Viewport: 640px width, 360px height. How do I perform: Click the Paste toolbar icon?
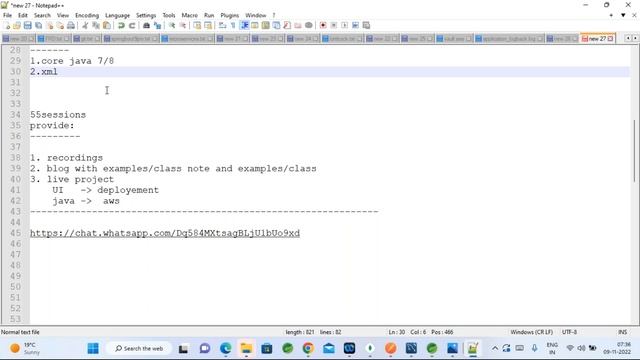(107, 26)
